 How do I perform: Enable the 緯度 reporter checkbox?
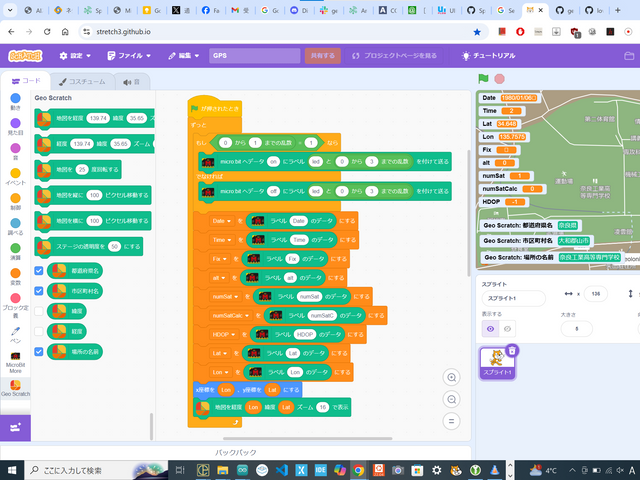click(39, 311)
